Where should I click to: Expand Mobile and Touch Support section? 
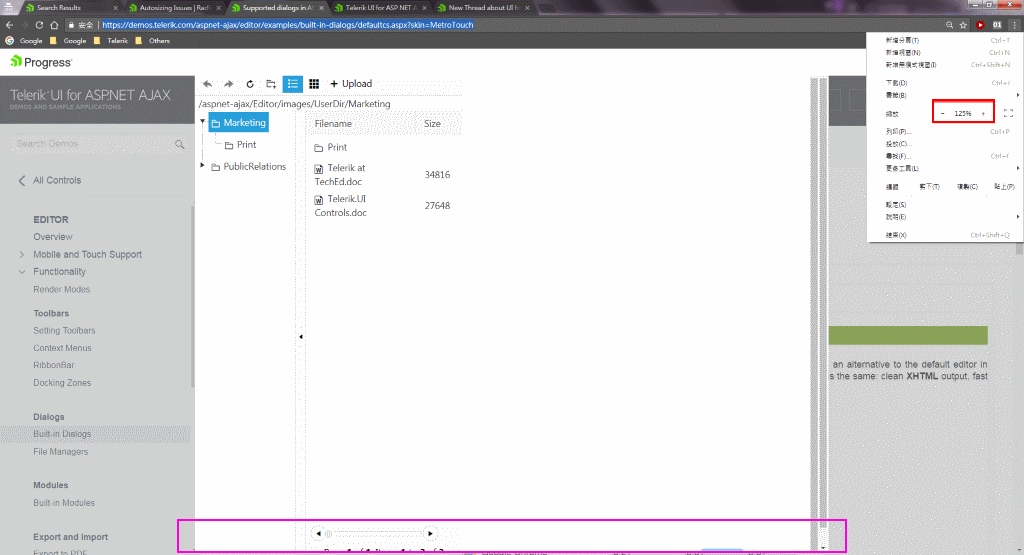22,255
